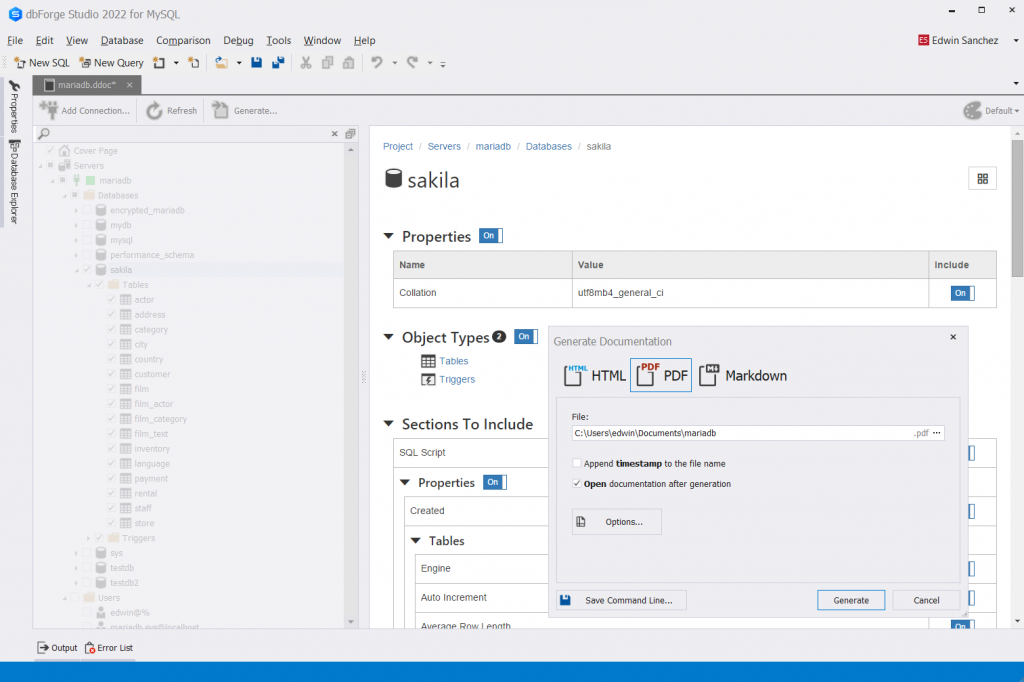The height and width of the screenshot is (682, 1024).
Task: Click the grid view icon beside sakila
Action: (x=982, y=179)
